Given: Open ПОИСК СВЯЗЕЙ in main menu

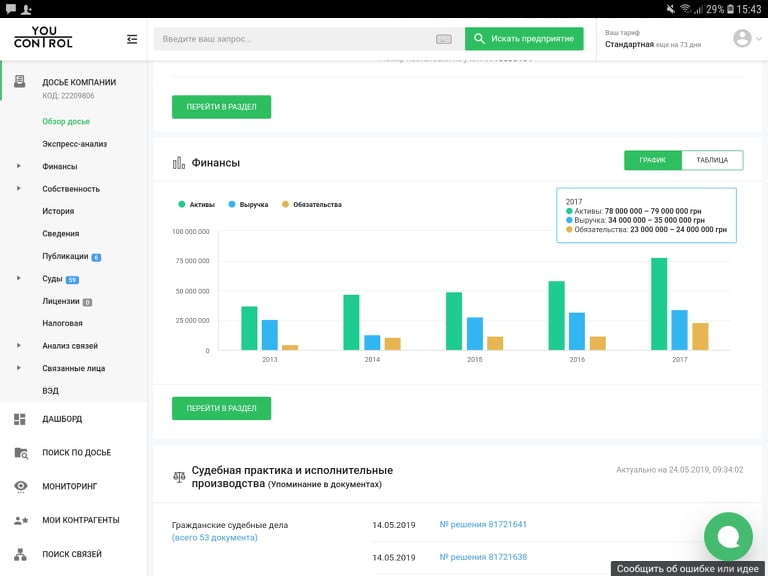Looking at the screenshot, I should [72, 554].
